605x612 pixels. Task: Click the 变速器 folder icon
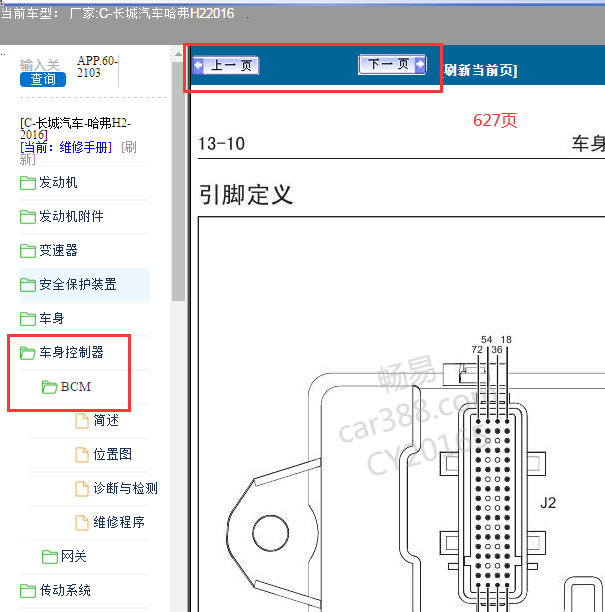pyautogui.click(x=28, y=251)
